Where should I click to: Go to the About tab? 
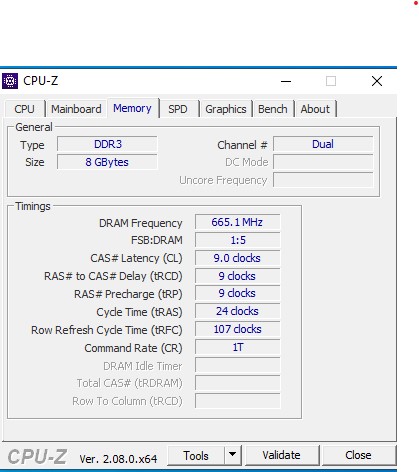[x=315, y=109]
